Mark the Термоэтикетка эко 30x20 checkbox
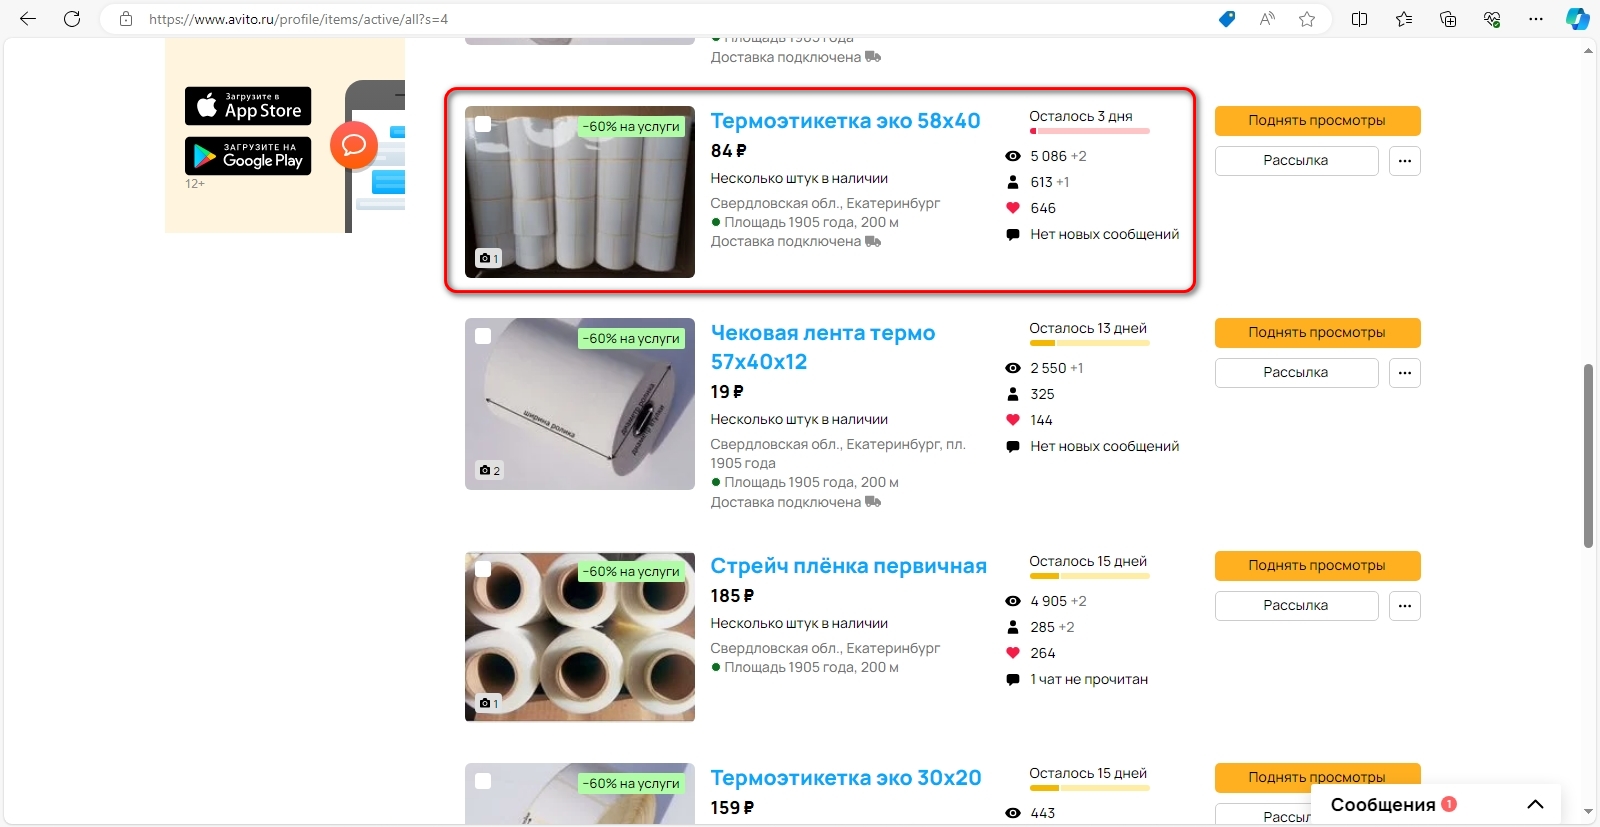The image size is (1600, 827). pos(483,781)
